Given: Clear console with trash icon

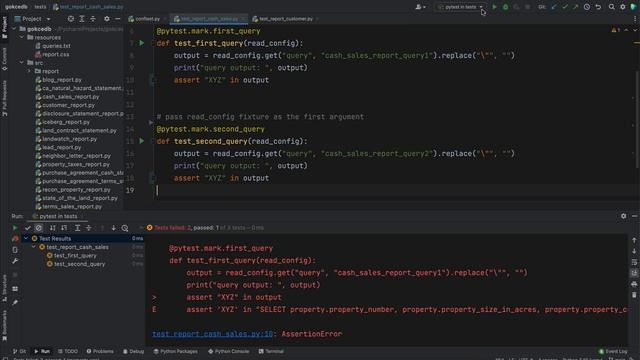Looking at the screenshot, I should [x=634, y=295].
